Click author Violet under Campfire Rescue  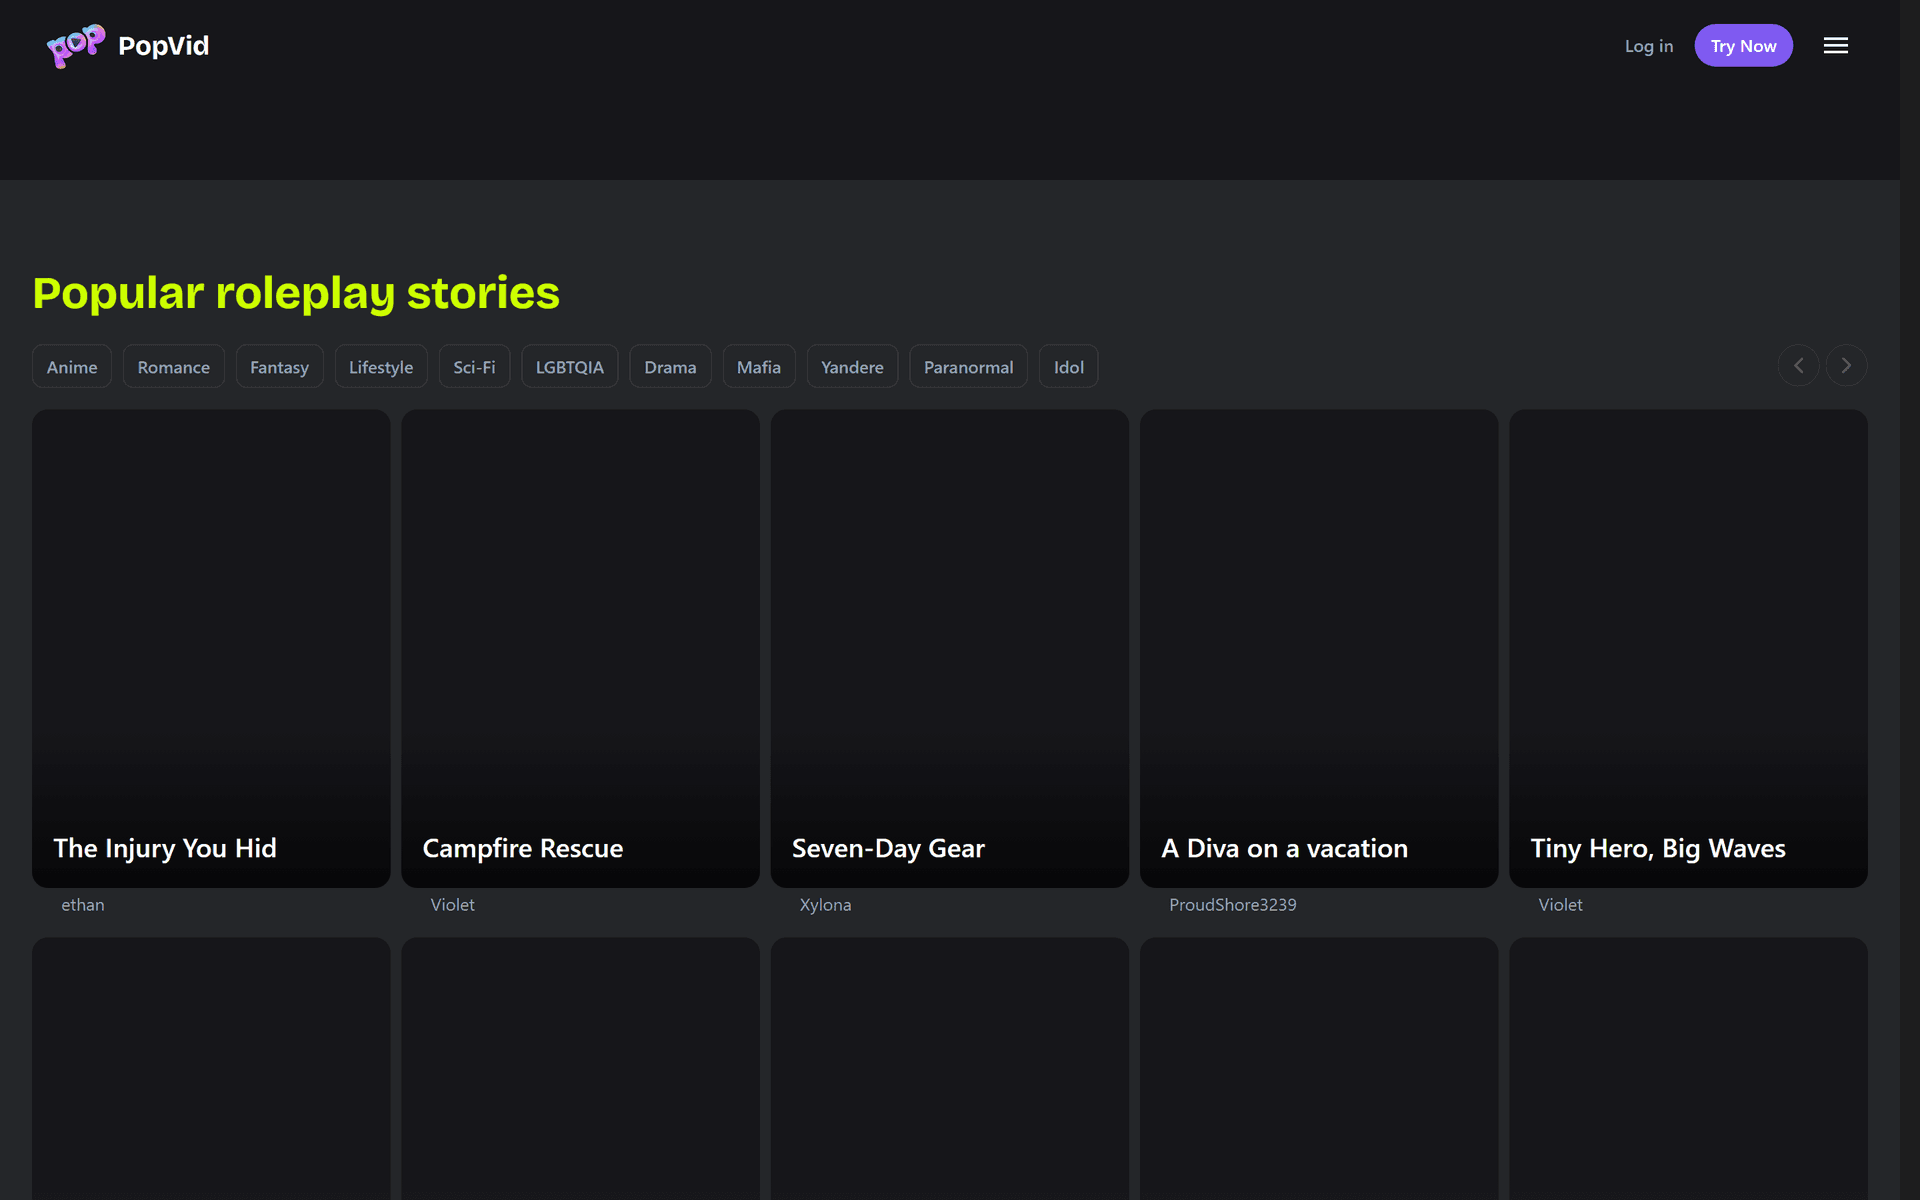point(453,905)
